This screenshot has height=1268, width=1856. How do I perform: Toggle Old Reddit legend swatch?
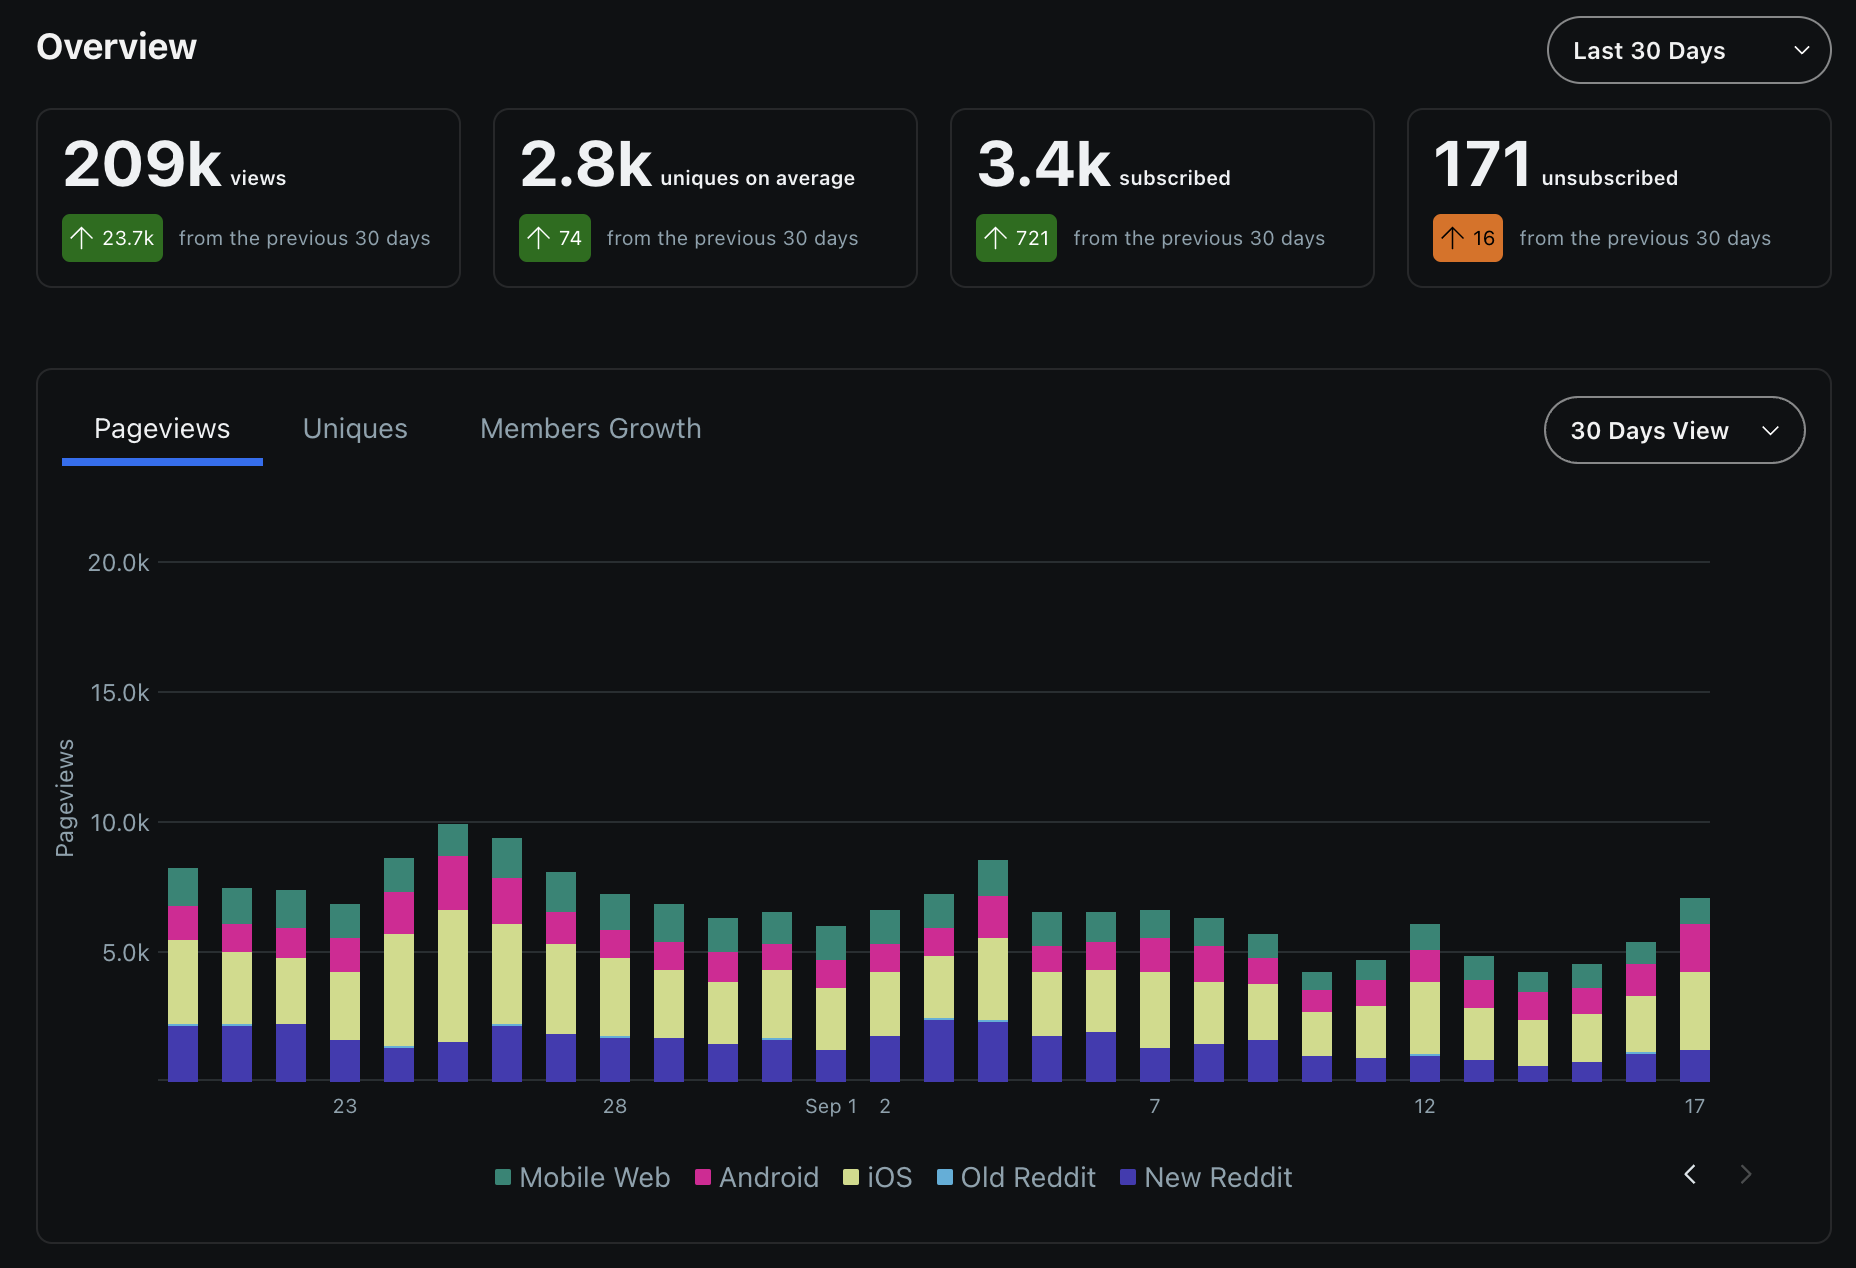pos(945,1177)
